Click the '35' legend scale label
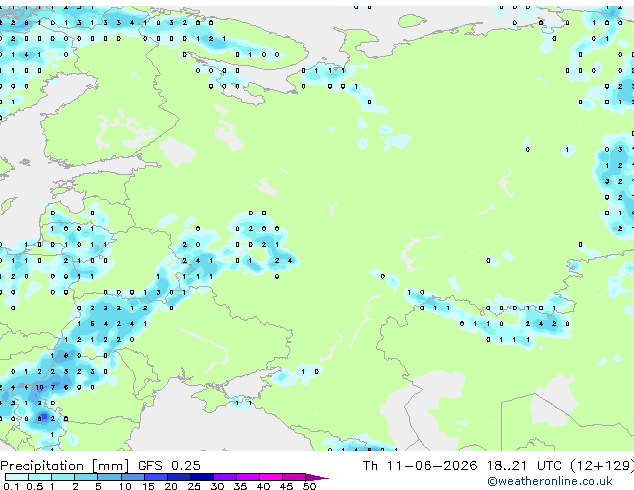Screen dimensions: 634x490 pos(240,486)
